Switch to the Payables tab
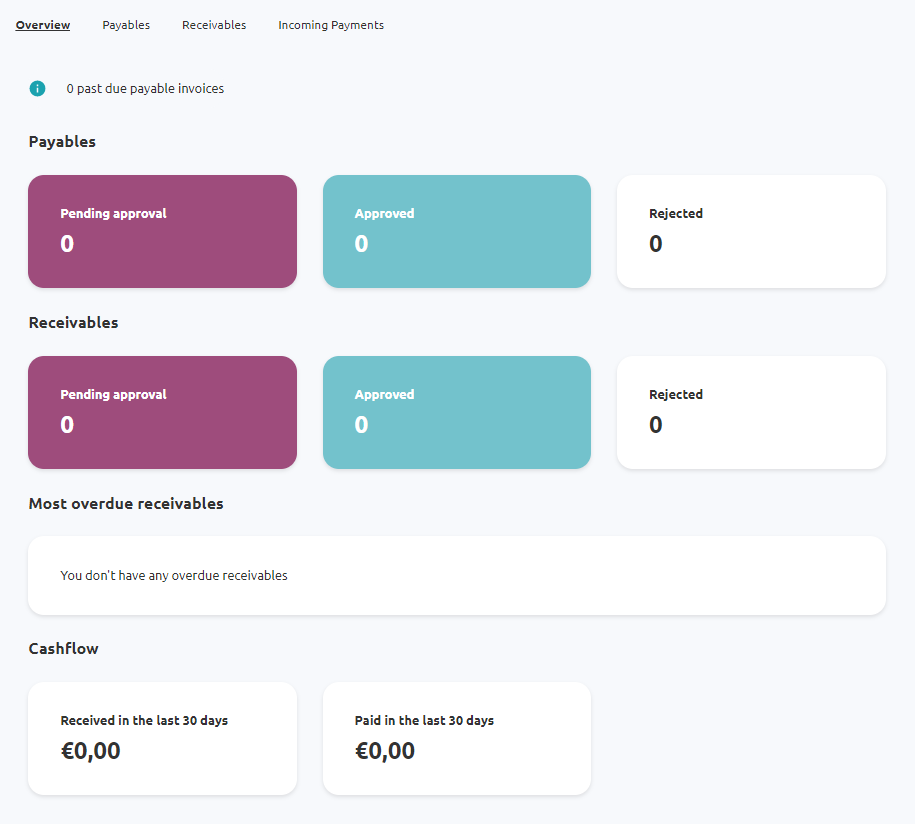 126,25
